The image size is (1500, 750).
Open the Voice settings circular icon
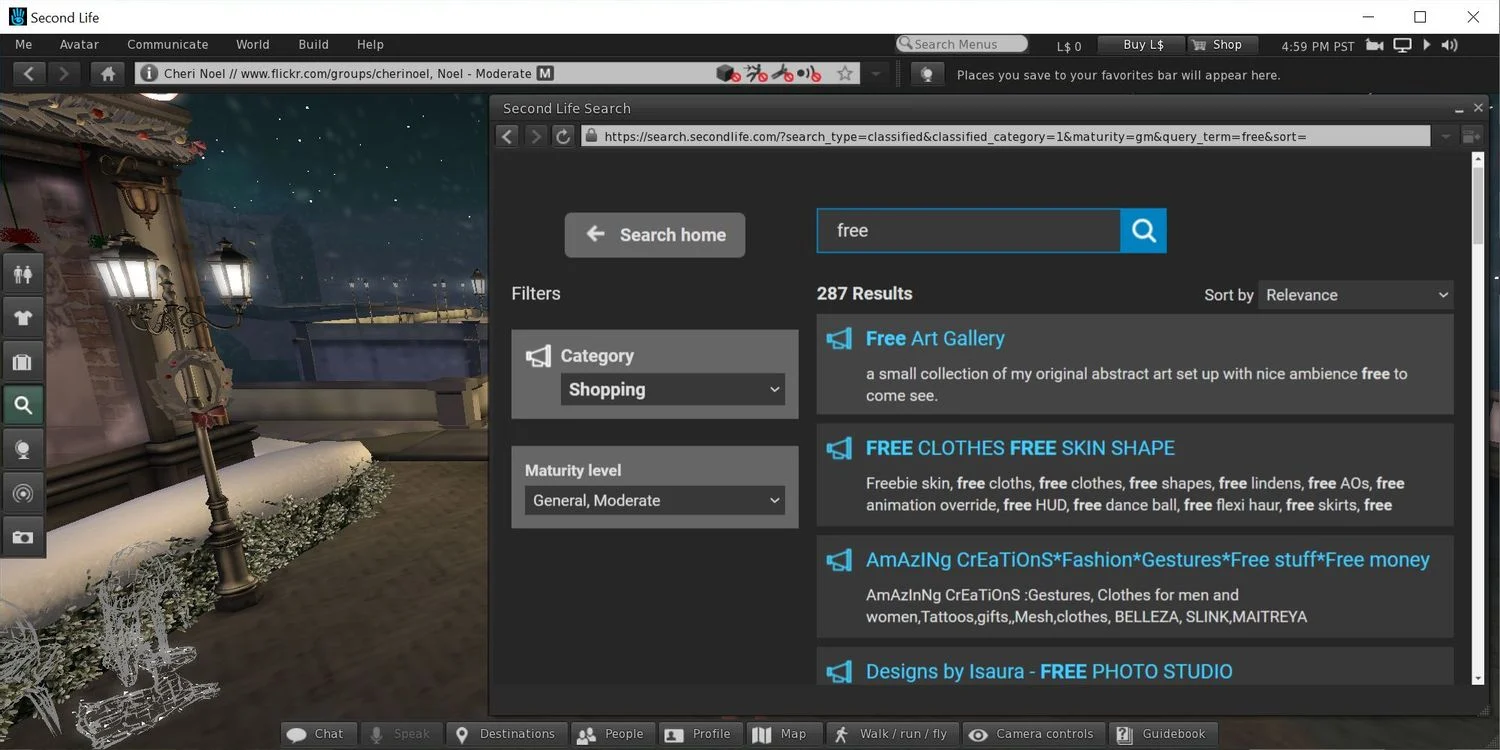(x=22, y=494)
